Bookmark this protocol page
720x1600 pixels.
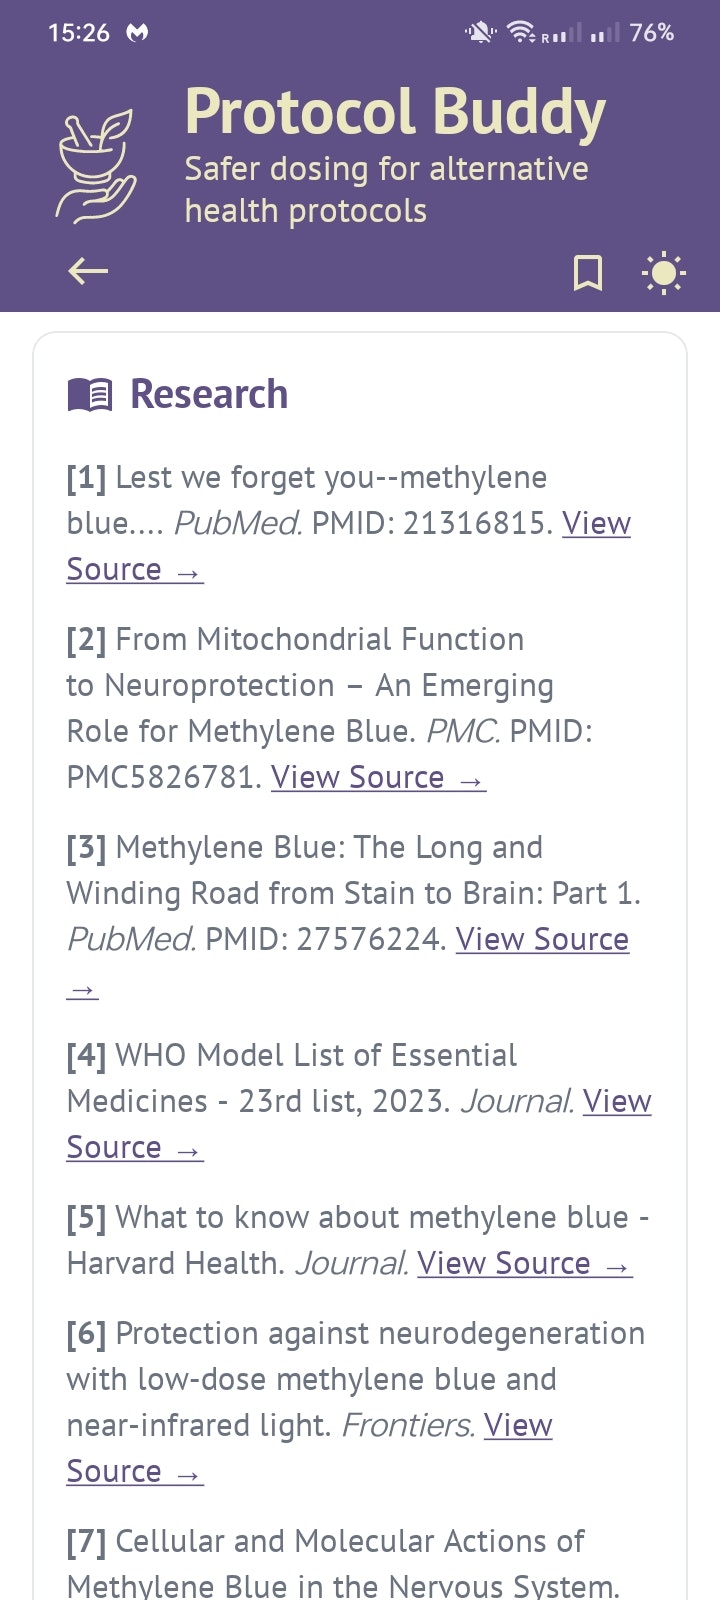tap(587, 272)
